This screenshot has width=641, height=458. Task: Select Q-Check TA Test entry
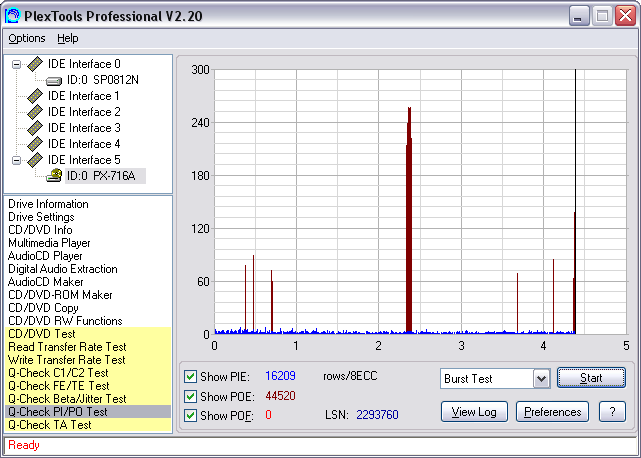pyautogui.click(x=88, y=425)
